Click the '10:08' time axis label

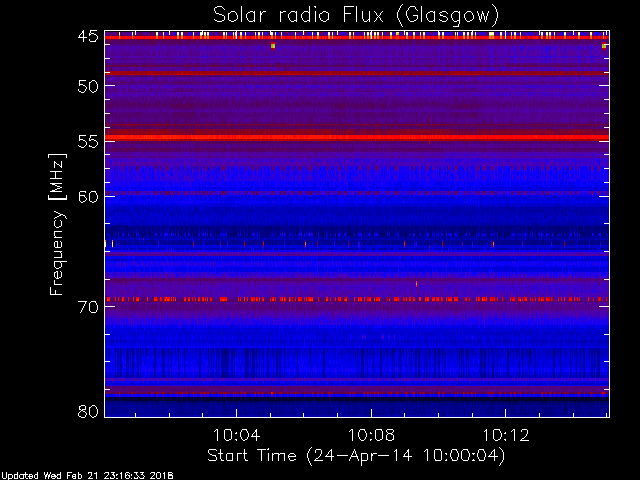[371, 435]
